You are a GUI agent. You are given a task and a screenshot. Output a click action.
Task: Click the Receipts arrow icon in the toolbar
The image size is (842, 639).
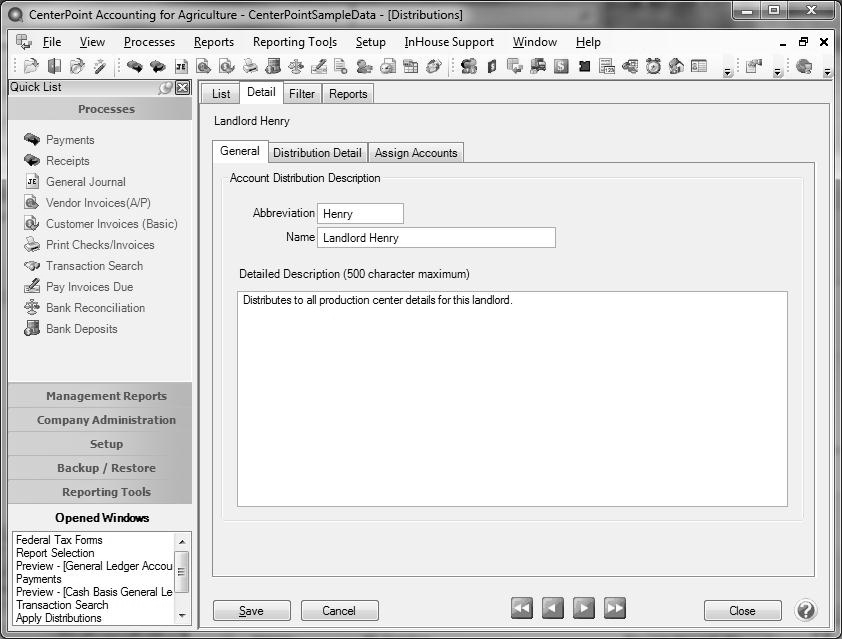[157, 66]
